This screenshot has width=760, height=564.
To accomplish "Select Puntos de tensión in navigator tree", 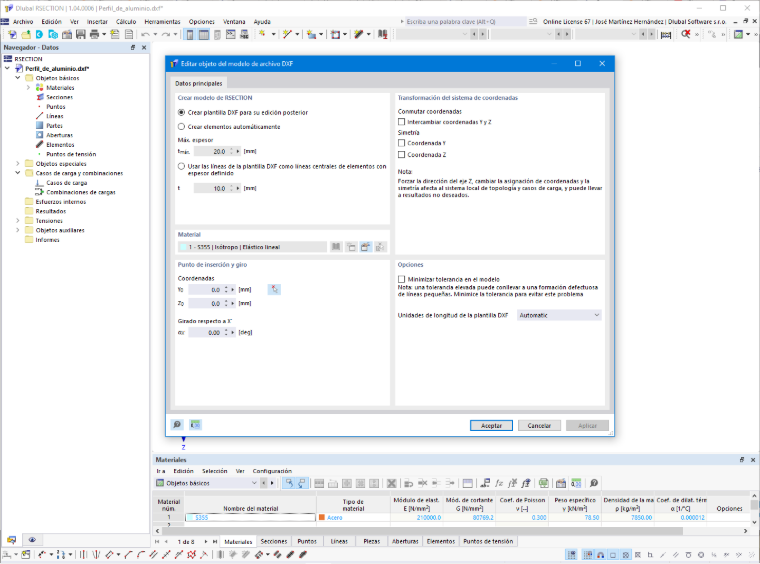I will click(x=71, y=154).
